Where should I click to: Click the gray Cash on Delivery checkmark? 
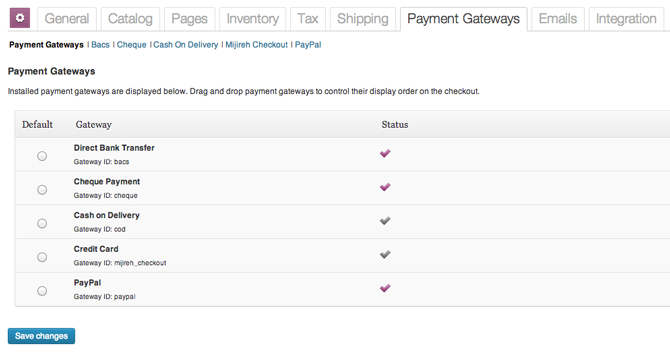(385, 221)
